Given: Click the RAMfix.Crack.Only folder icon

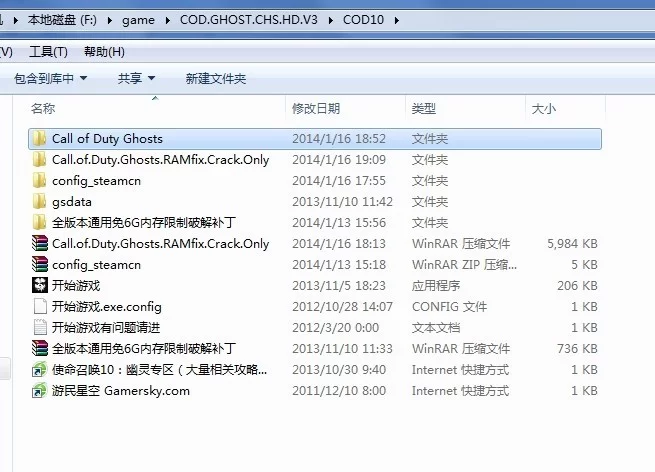Looking at the screenshot, I should click(40, 160).
